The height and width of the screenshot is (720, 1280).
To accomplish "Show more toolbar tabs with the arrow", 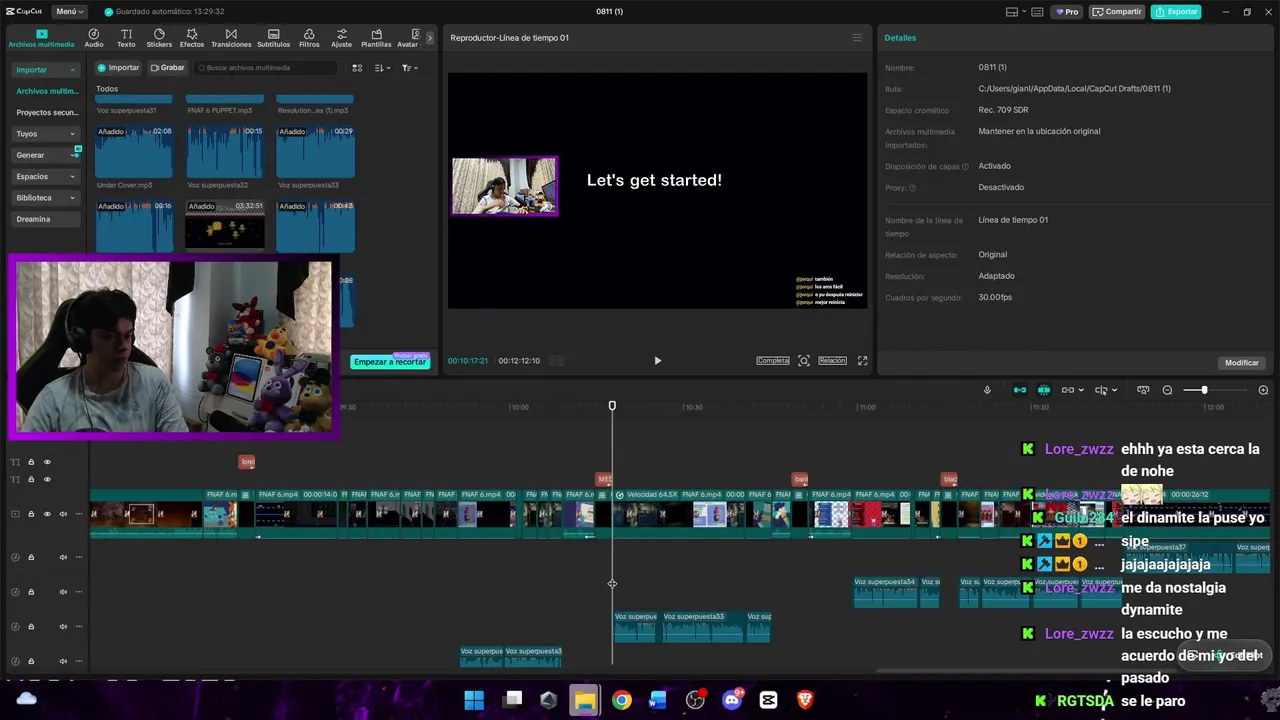I will [x=430, y=38].
